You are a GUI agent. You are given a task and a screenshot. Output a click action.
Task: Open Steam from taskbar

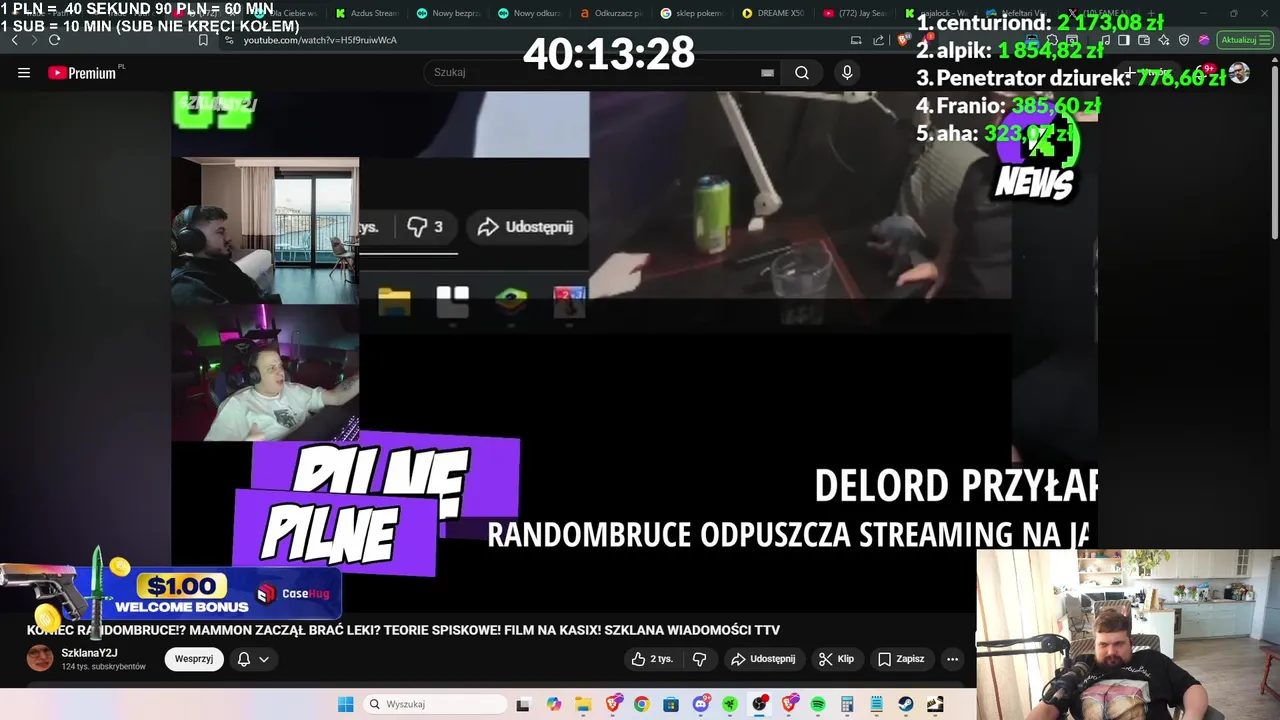click(x=906, y=704)
